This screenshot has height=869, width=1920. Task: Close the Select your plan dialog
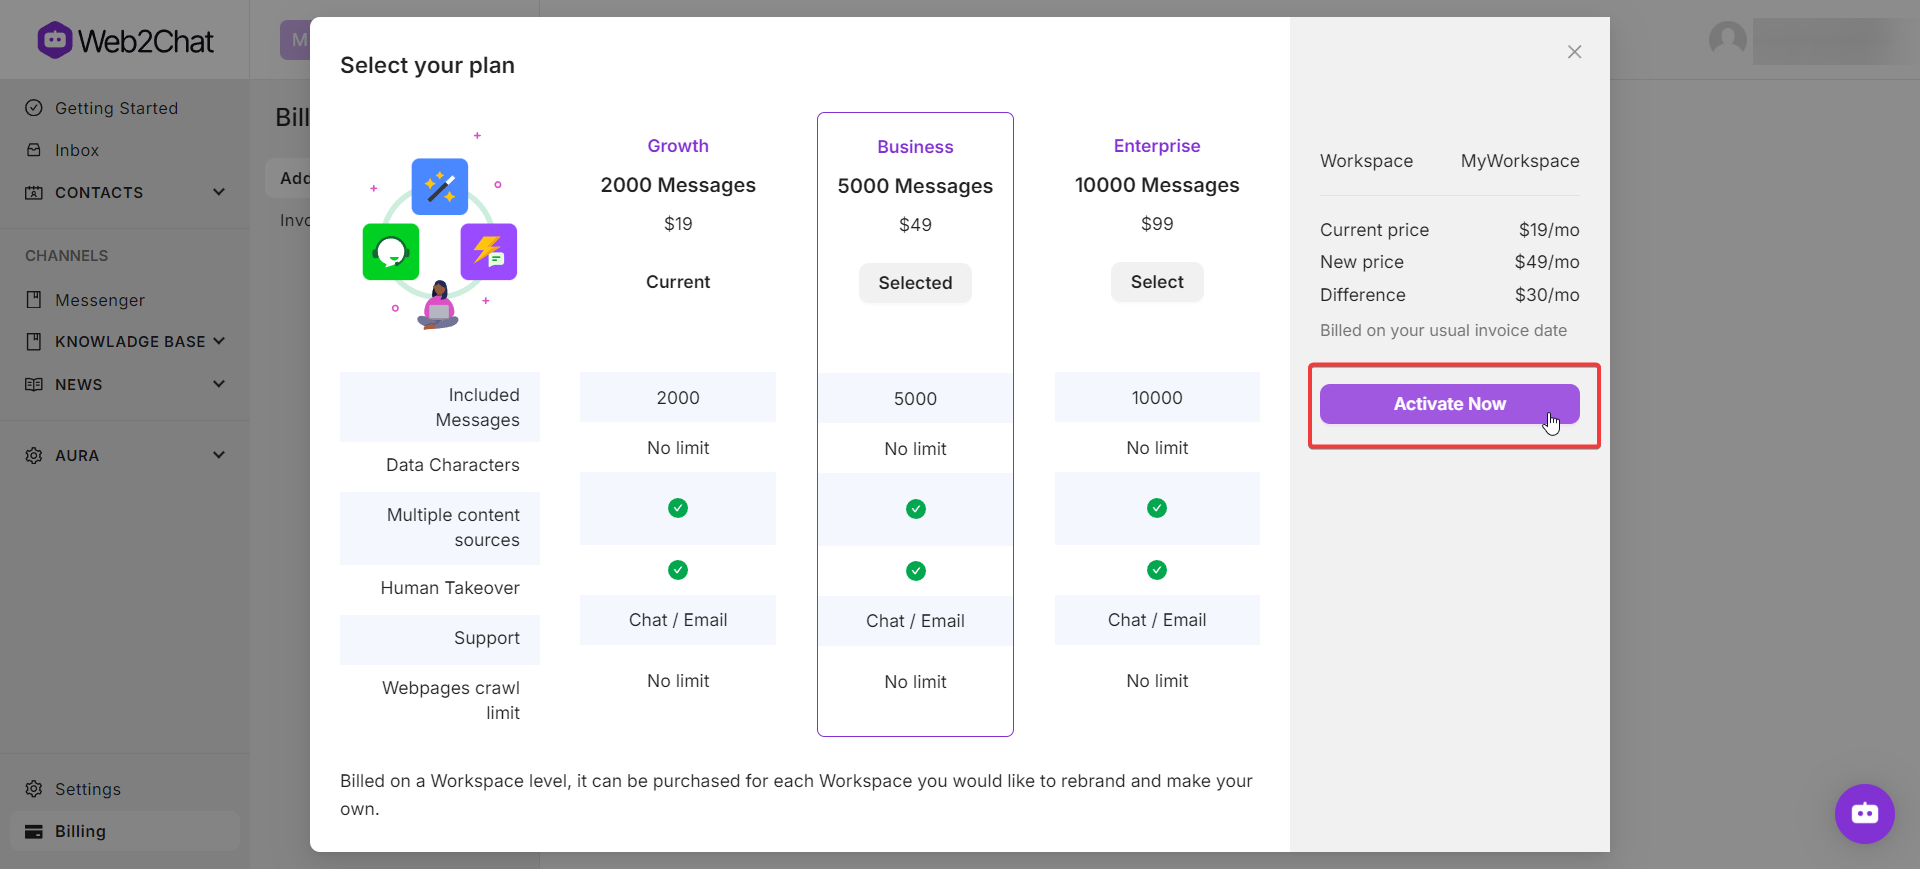click(x=1574, y=52)
